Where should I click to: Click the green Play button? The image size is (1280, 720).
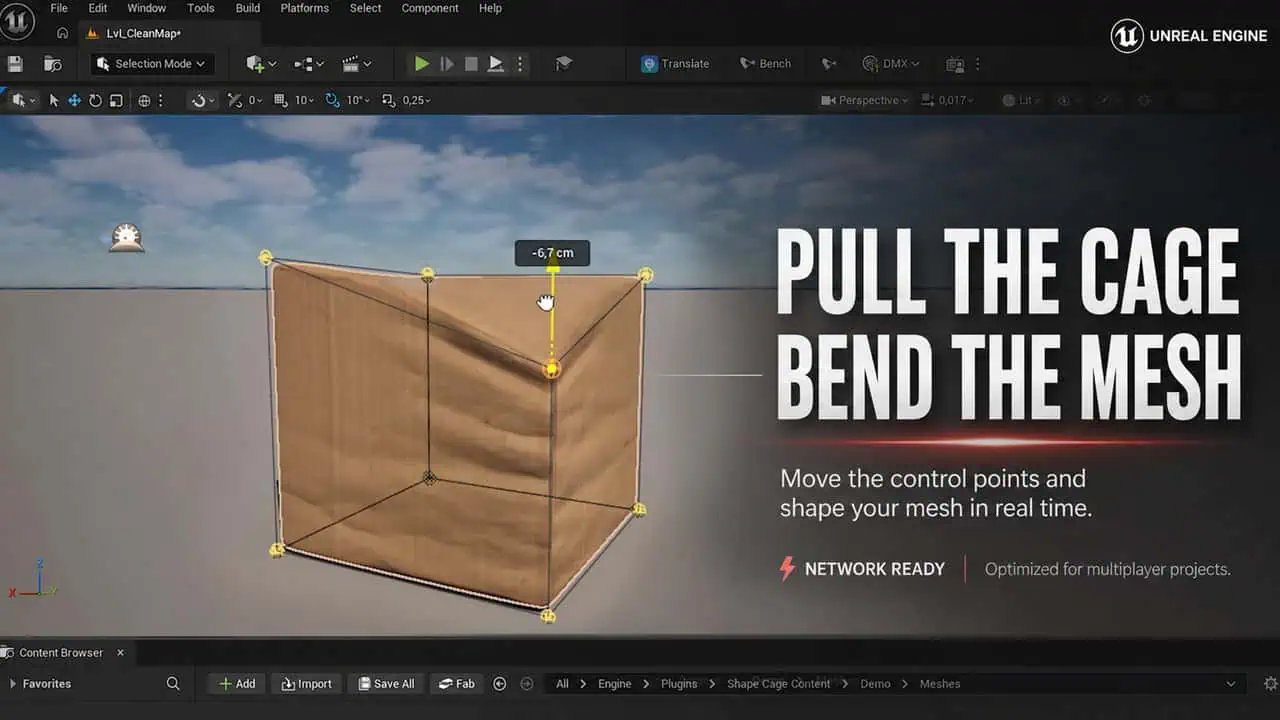(422, 64)
